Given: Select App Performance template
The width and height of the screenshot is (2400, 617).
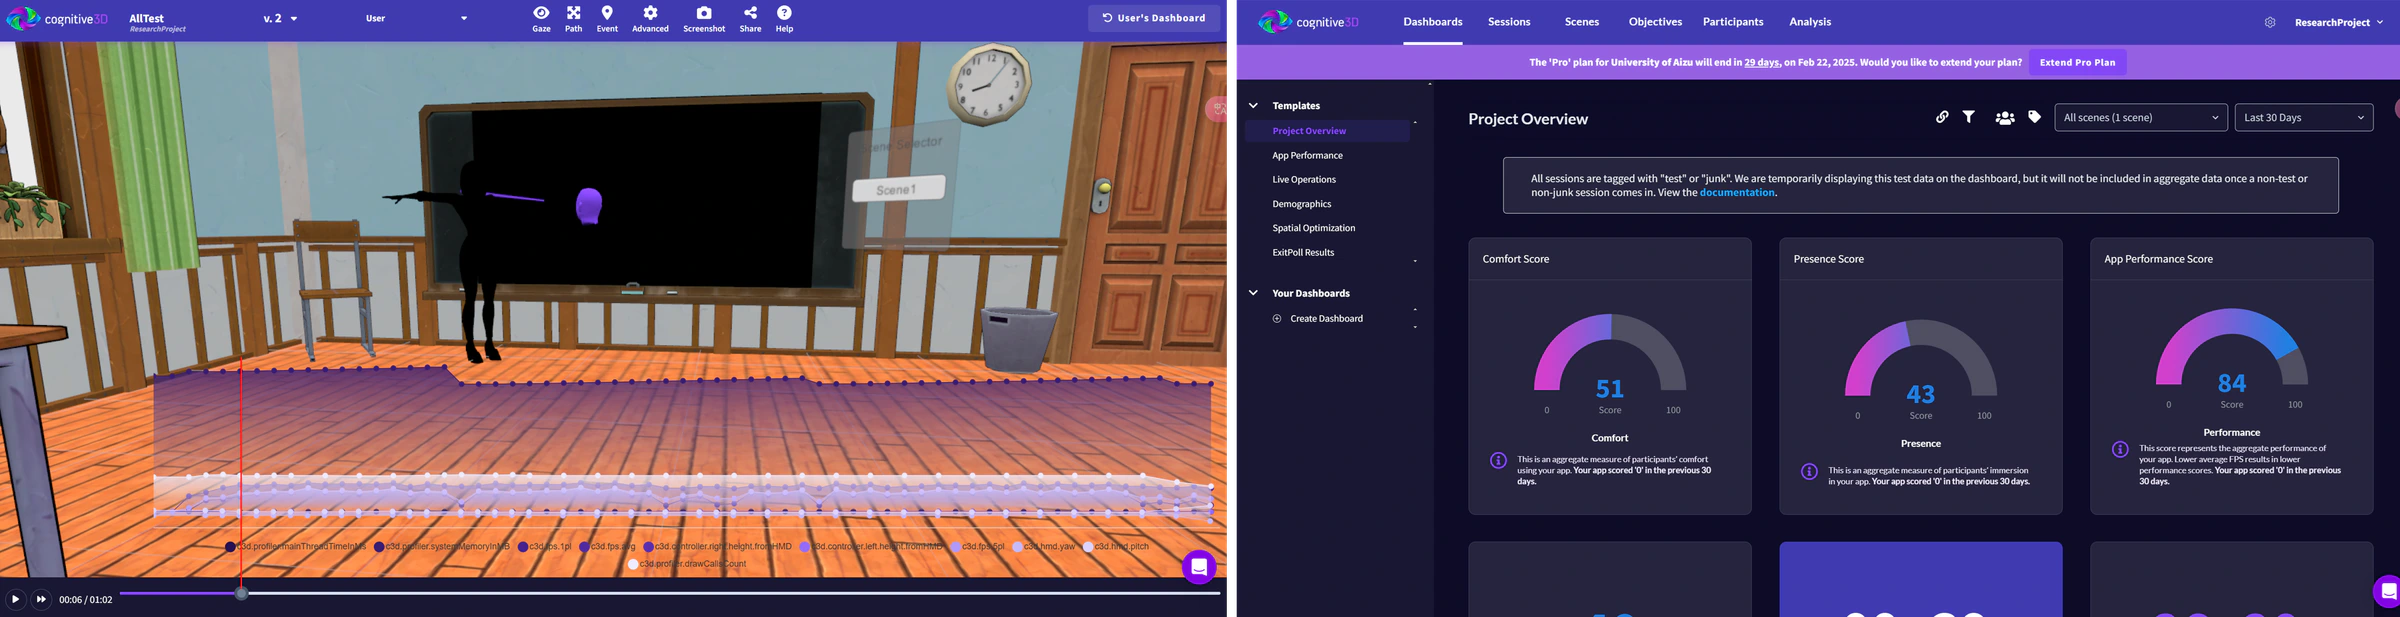Looking at the screenshot, I should click(x=1307, y=155).
